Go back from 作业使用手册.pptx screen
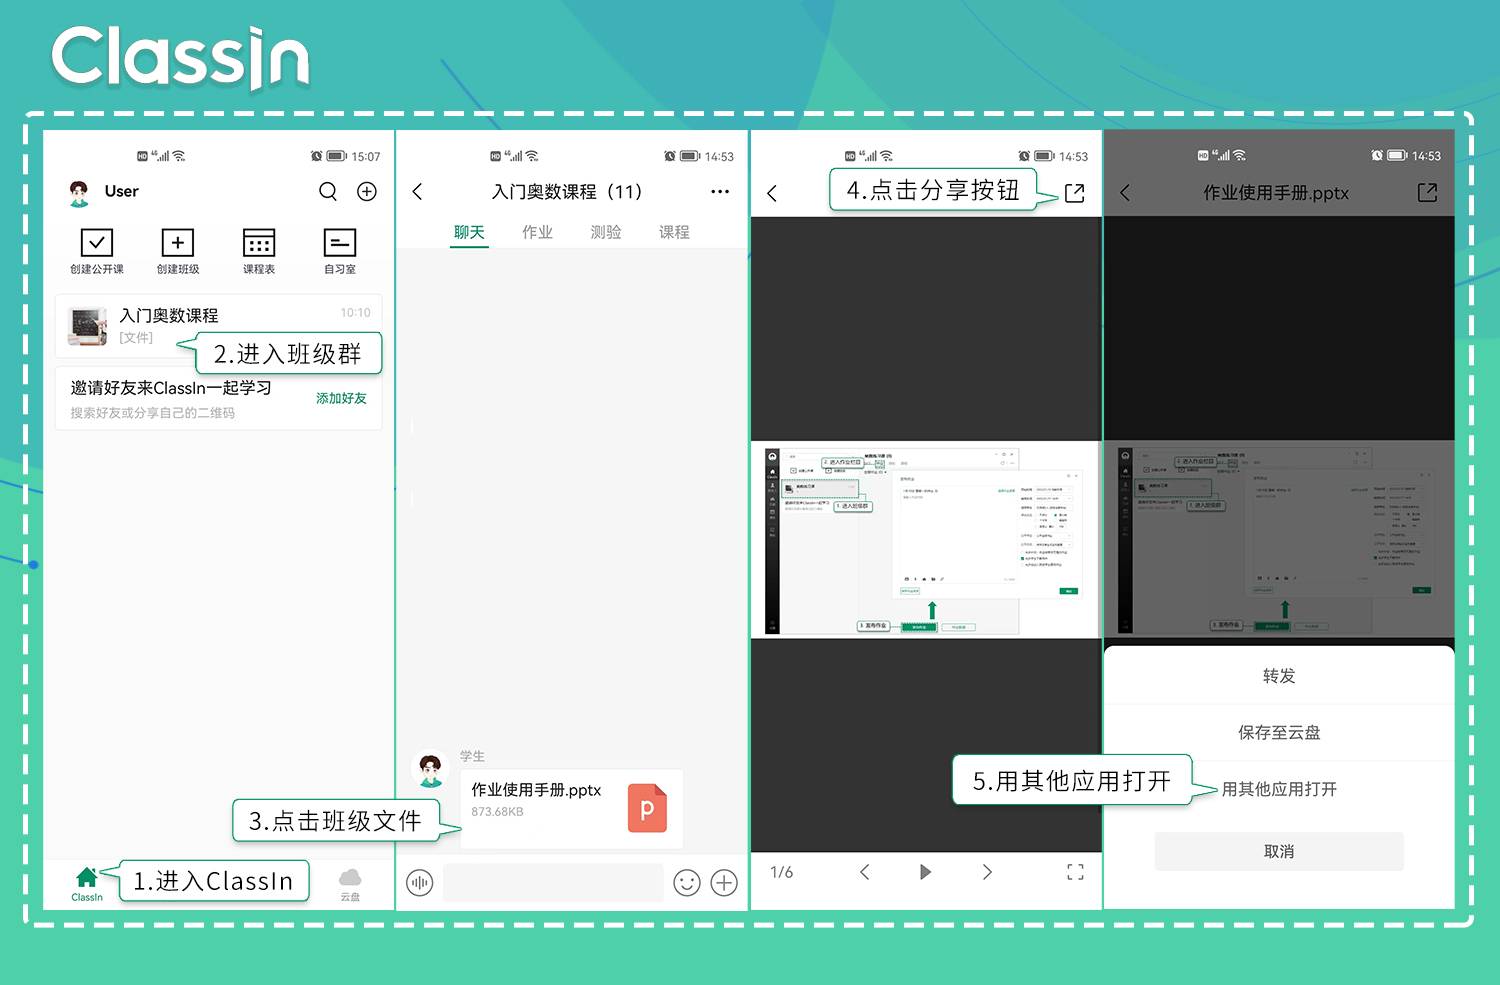Screen dimensions: 1500x985 [1125, 192]
